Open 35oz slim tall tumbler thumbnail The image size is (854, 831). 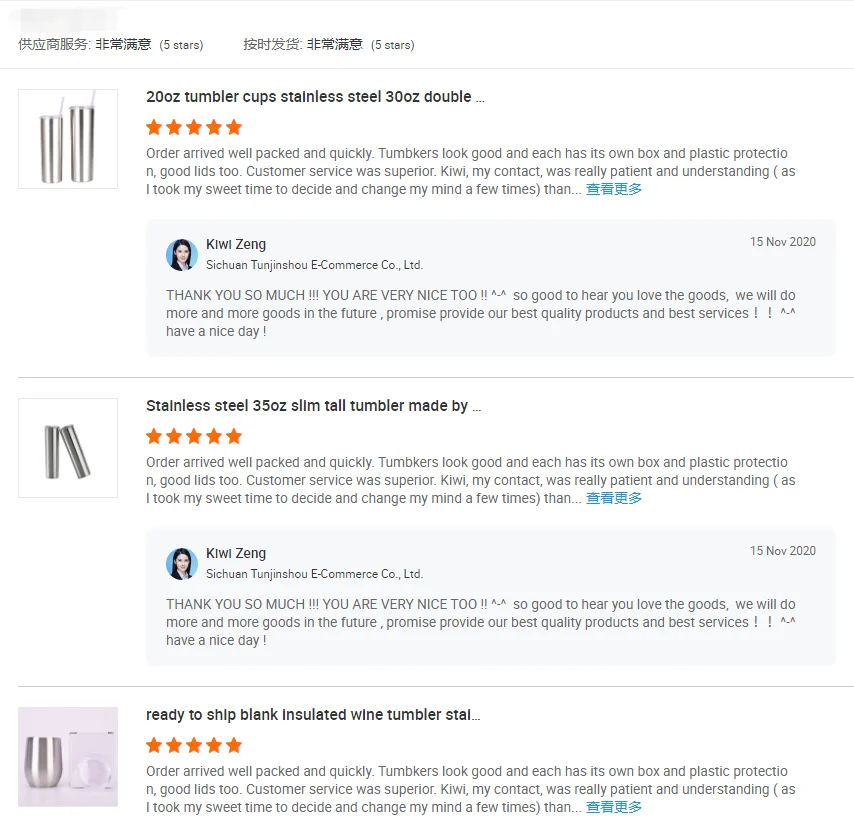[68, 448]
